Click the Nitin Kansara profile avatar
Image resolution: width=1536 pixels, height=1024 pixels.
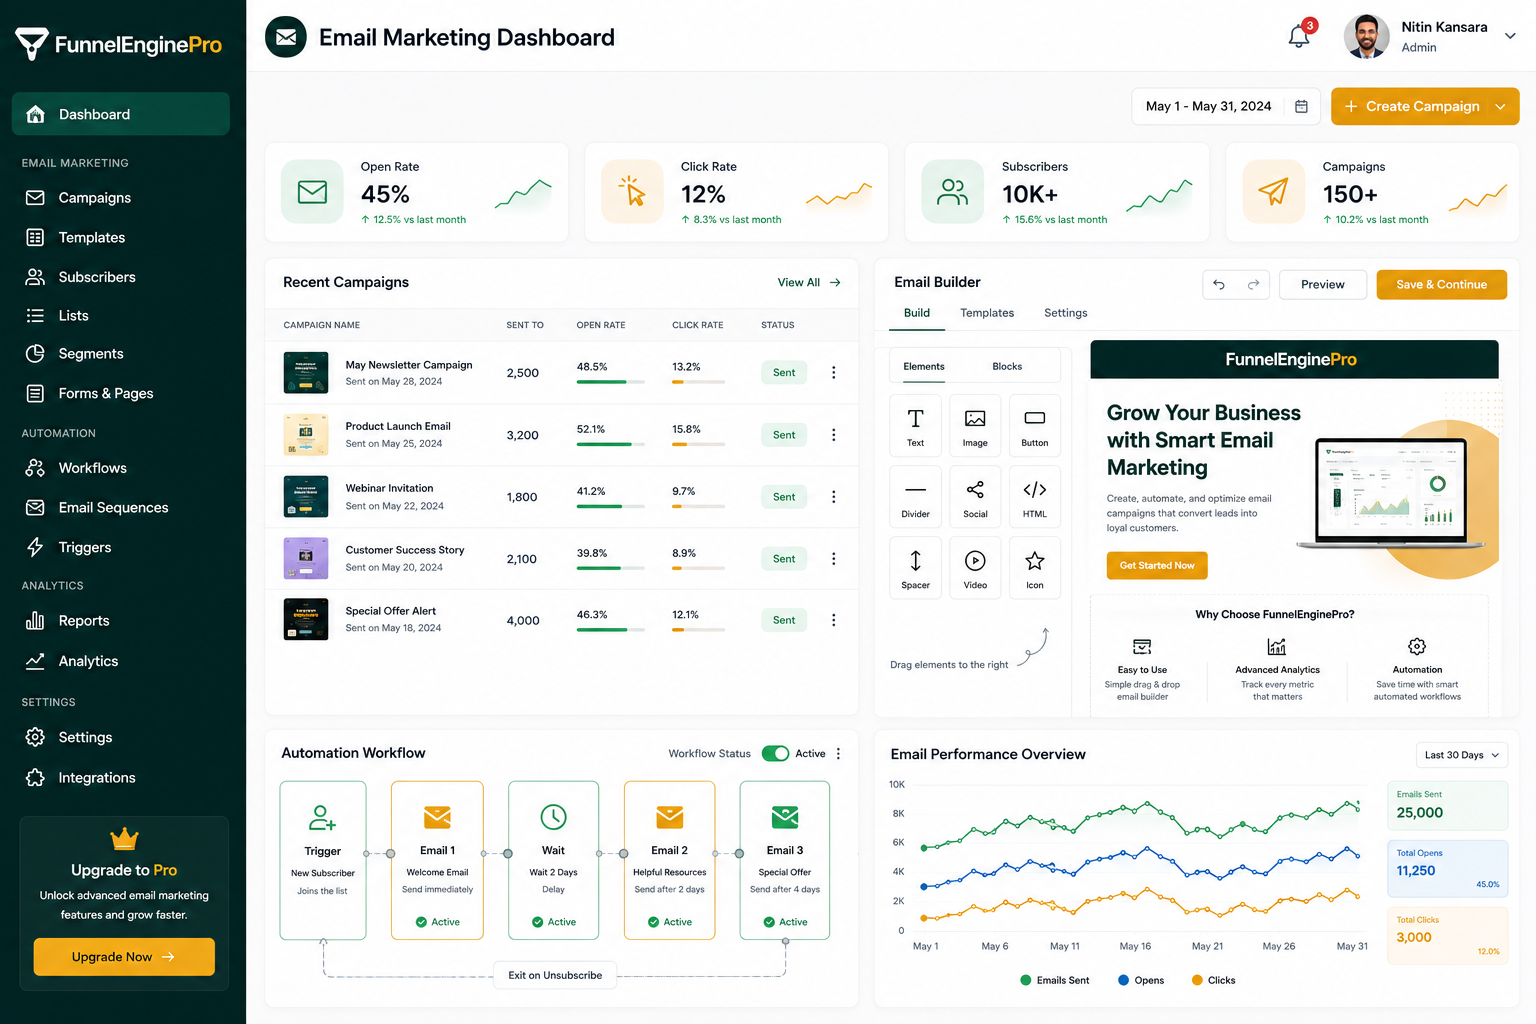pos(1367,36)
